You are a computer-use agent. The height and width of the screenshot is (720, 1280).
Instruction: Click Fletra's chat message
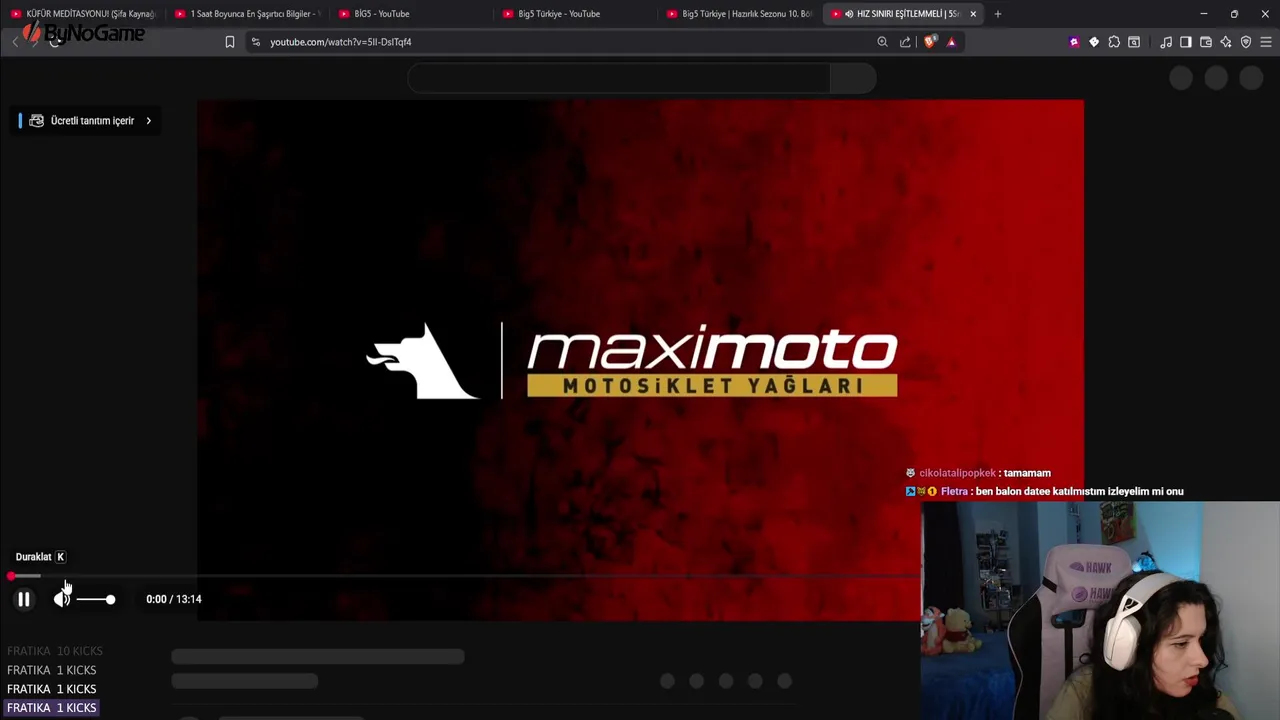click(x=1045, y=491)
